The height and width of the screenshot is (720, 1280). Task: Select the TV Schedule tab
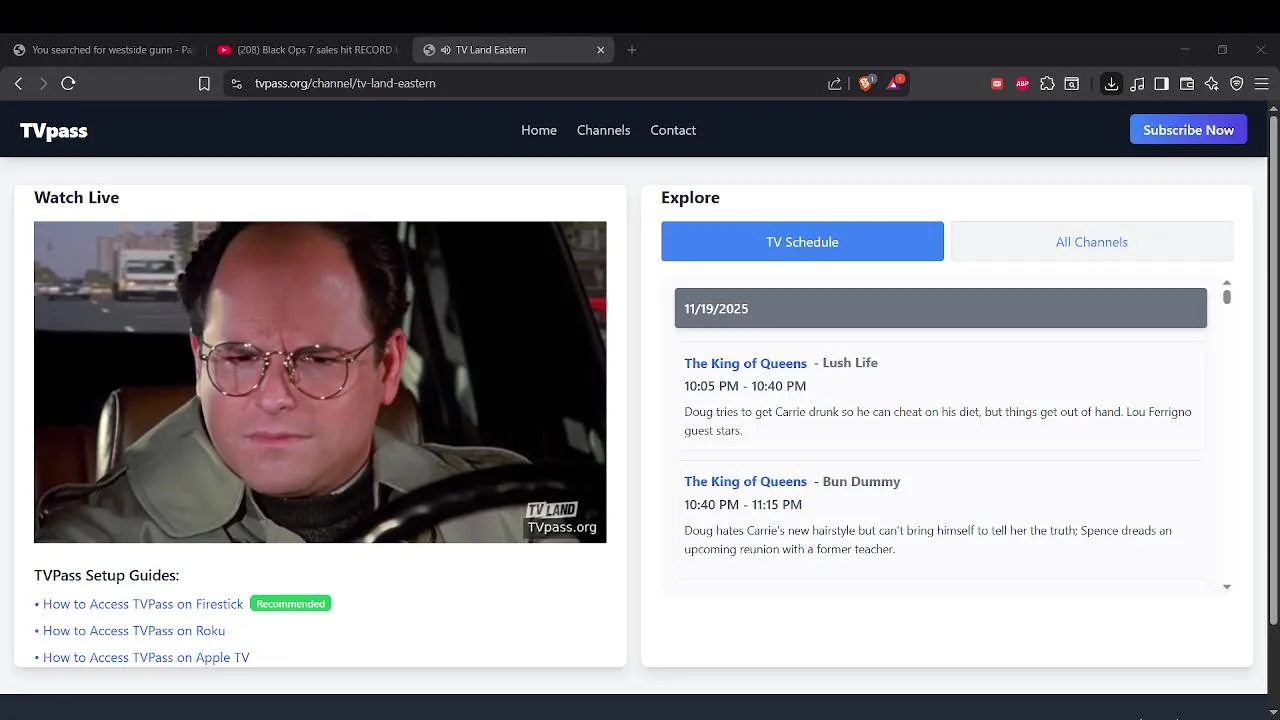point(802,242)
